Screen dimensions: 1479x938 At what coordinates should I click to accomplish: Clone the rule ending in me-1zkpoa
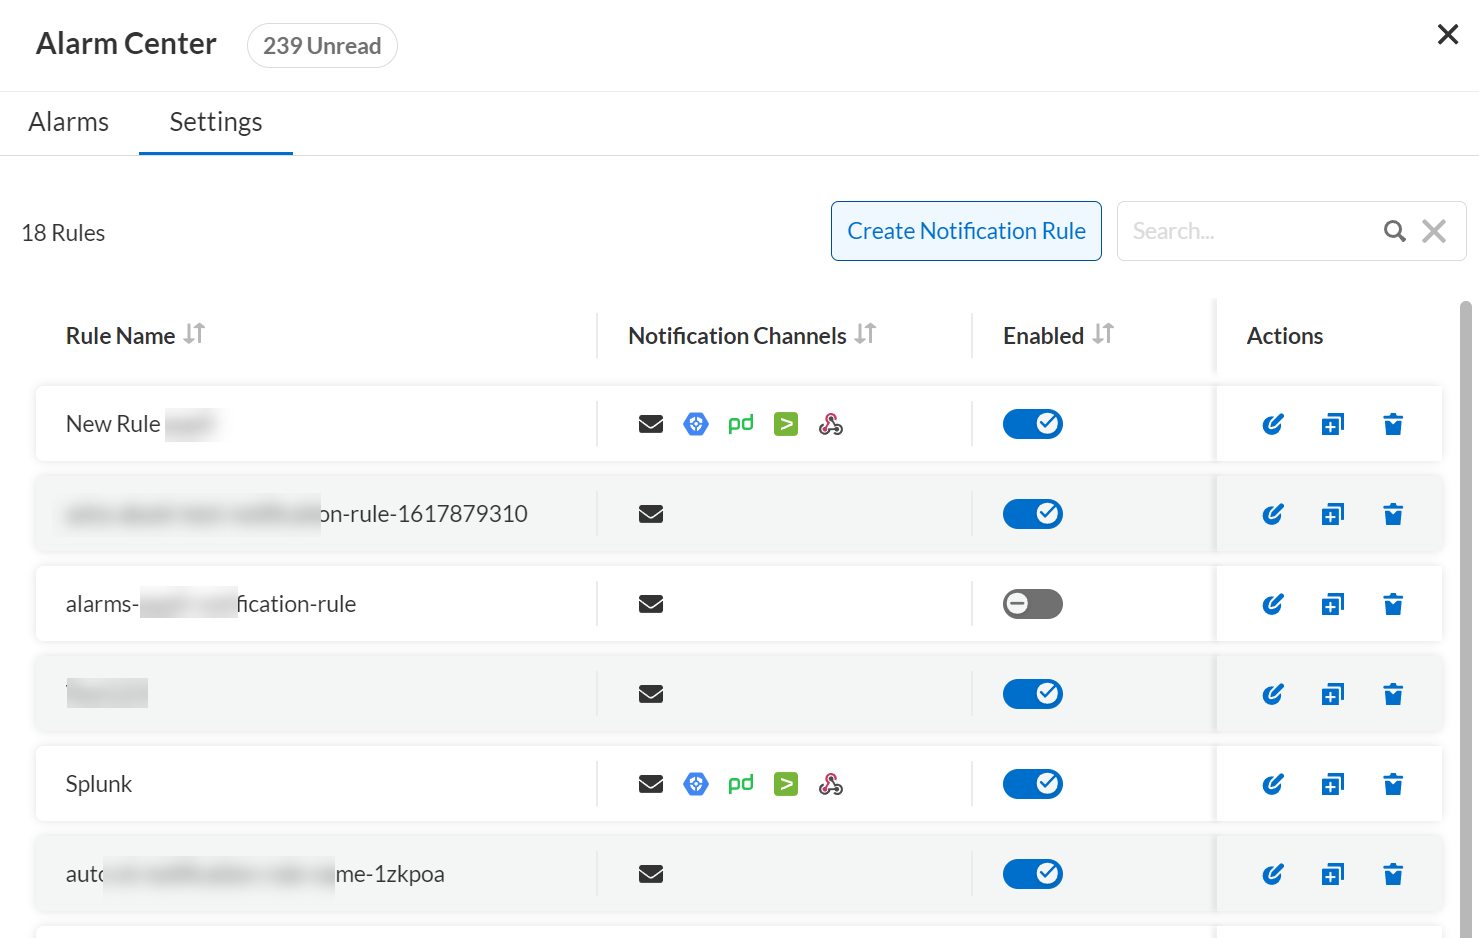1333,874
